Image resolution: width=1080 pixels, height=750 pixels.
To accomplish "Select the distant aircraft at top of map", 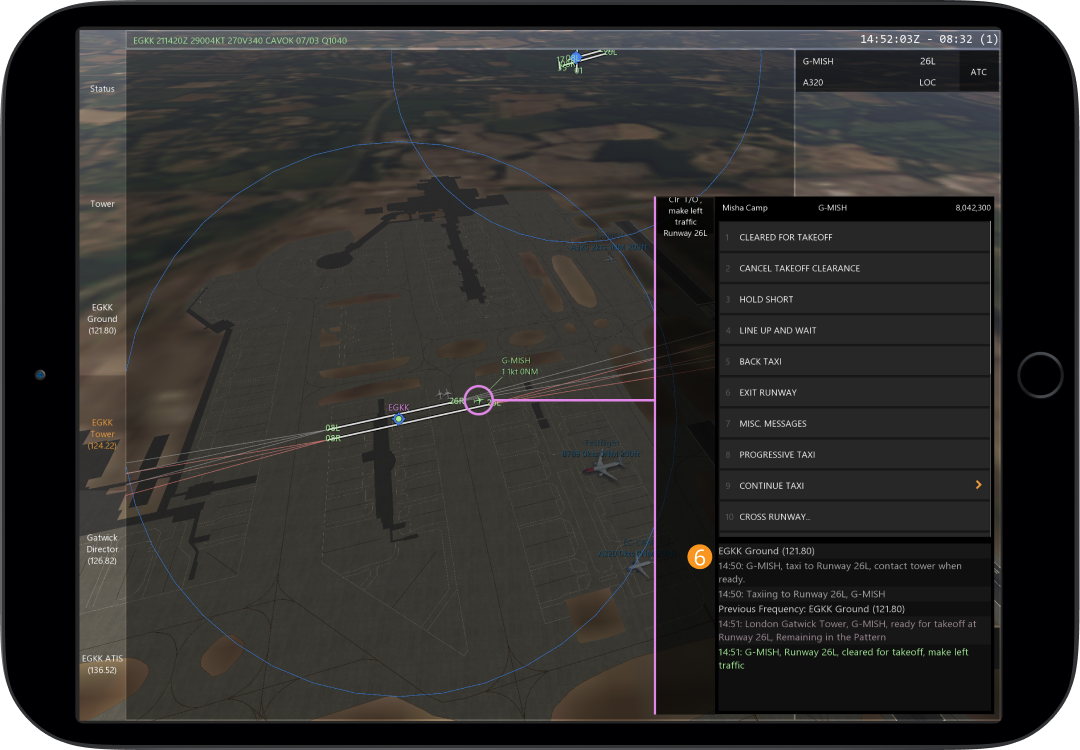I will [x=575, y=57].
